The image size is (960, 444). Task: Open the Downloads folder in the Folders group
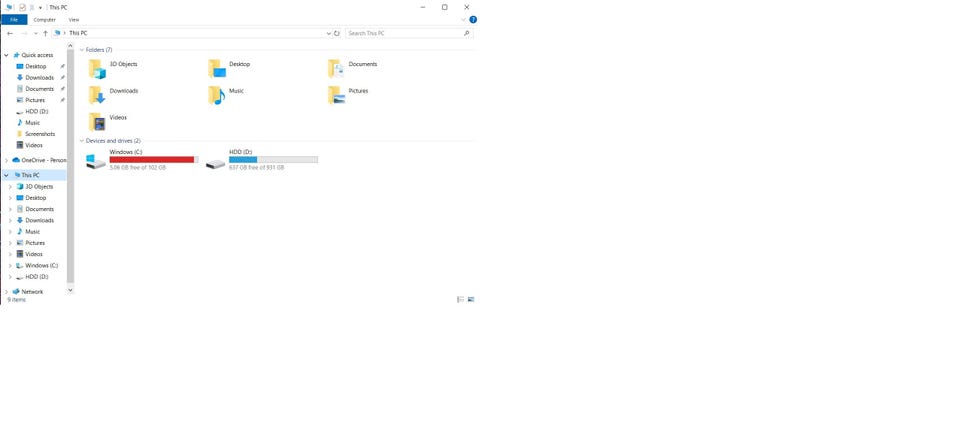pos(114,95)
